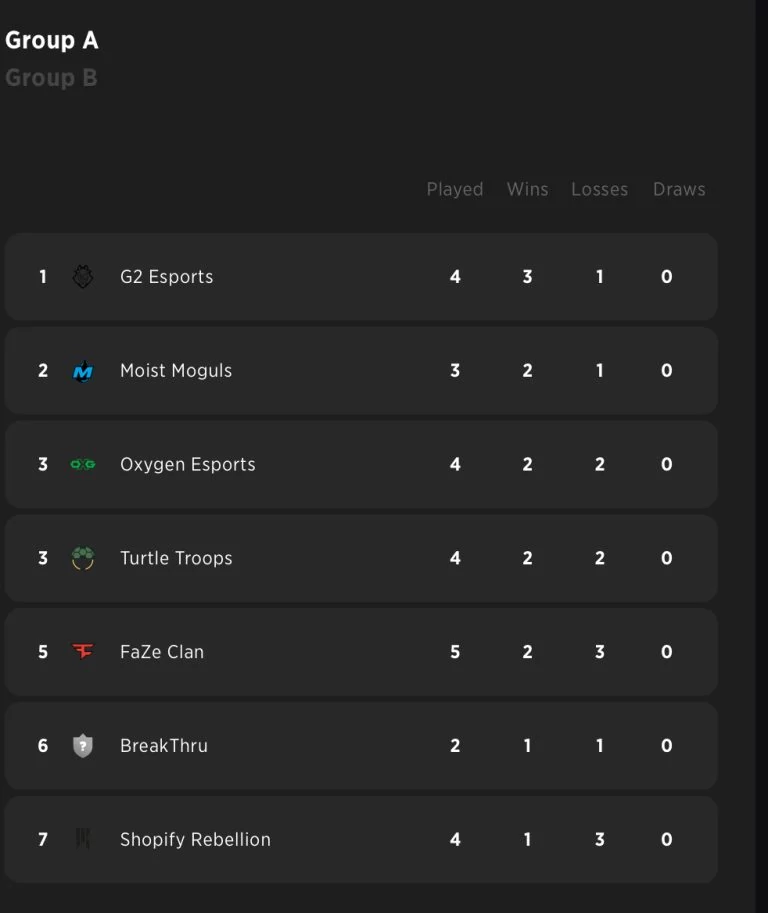The image size is (768, 913).
Task: Switch to the Group B standings
Action: coord(51,77)
